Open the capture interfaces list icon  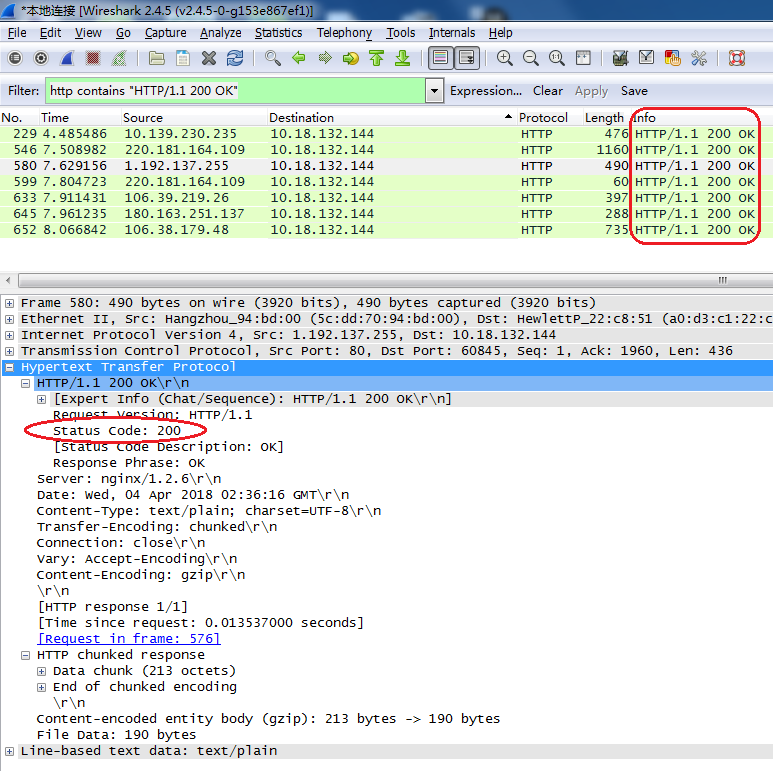click(x=15, y=58)
